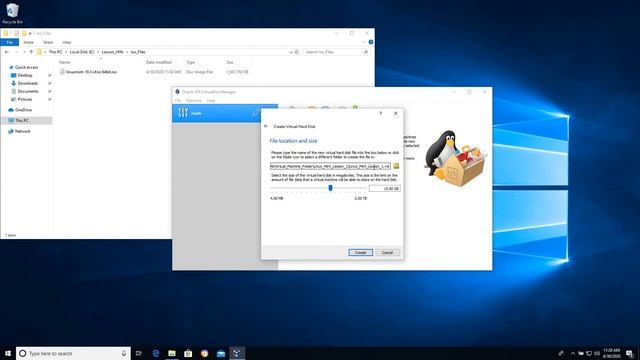Viewport: 640px width, 360px height.
Task: Click the Explorer help icon
Action: 371,42
